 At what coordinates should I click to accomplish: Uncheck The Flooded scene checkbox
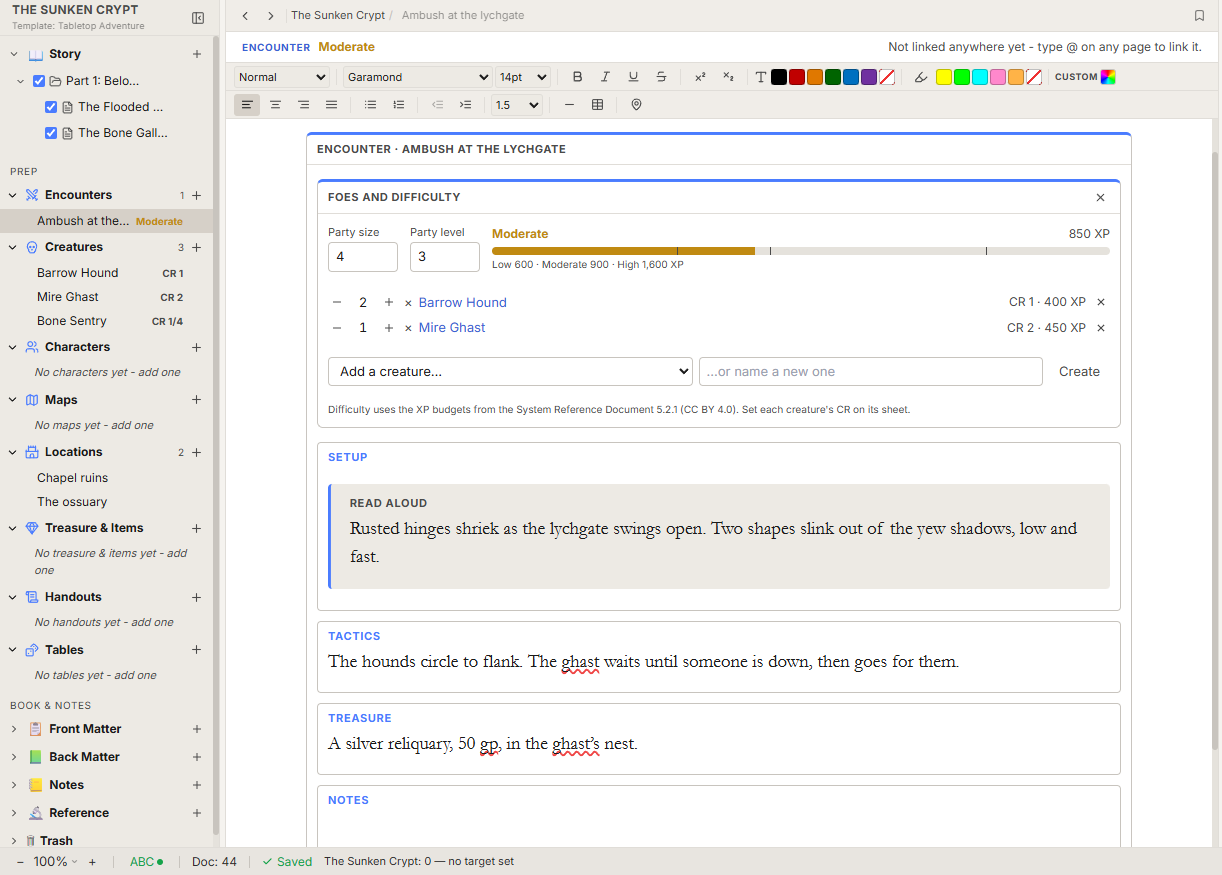pyautogui.click(x=51, y=107)
